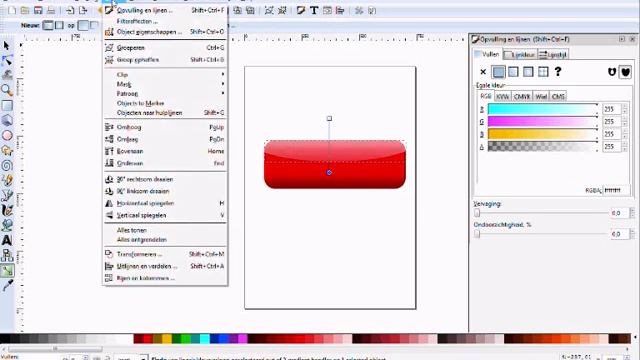Image resolution: width=640 pixels, height=360 pixels.
Task: Select the Gradient tool
Action: (7, 270)
